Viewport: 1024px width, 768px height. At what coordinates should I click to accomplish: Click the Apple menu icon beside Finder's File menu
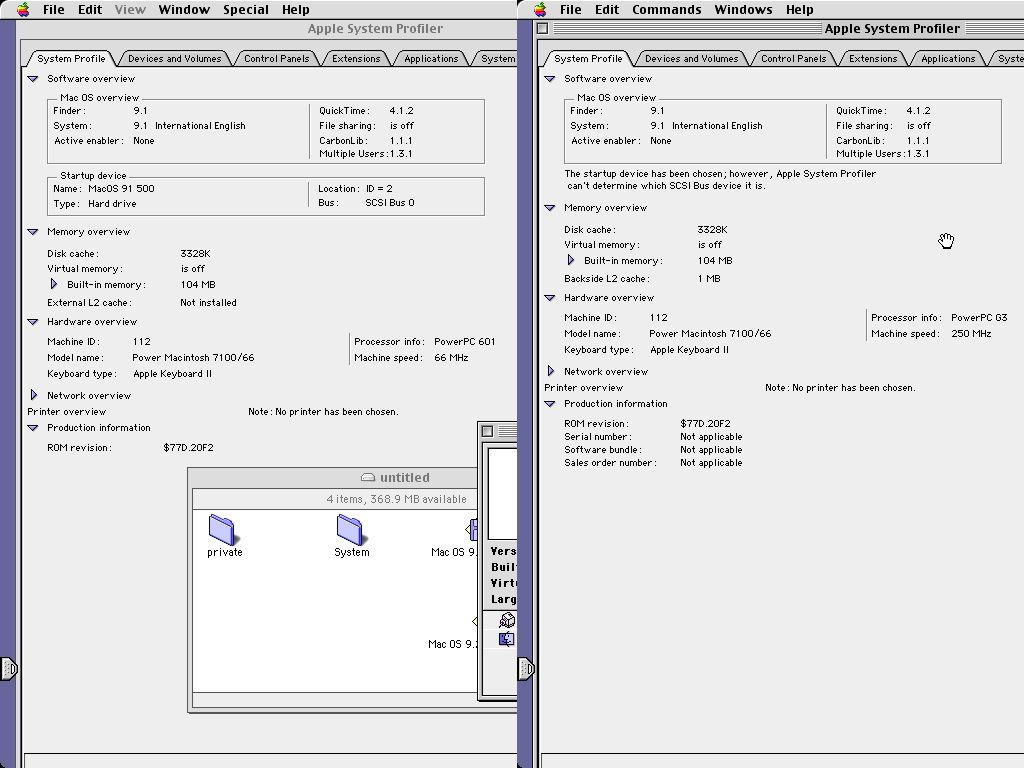pyautogui.click(x=23, y=9)
